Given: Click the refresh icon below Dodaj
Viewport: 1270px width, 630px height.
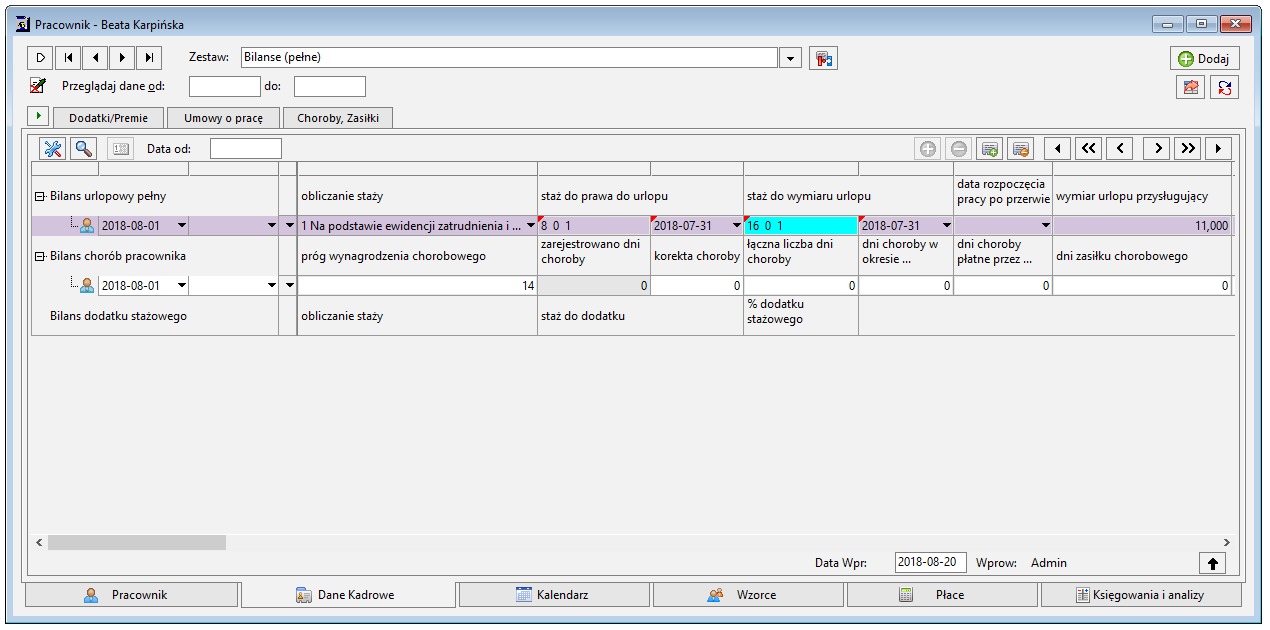Looking at the screenshot, I should 1224,88.
